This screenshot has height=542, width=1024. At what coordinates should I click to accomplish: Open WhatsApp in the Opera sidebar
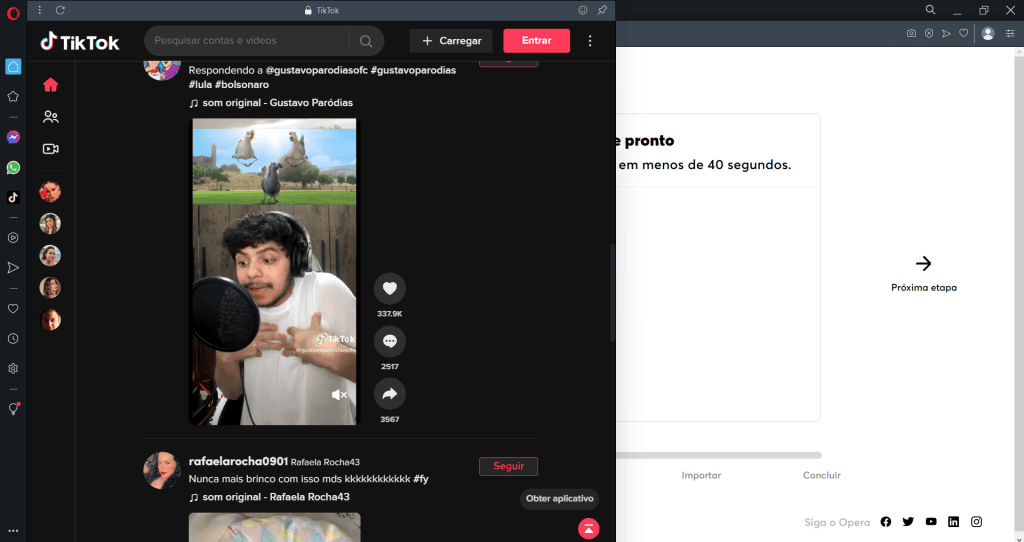pos(13,168)
